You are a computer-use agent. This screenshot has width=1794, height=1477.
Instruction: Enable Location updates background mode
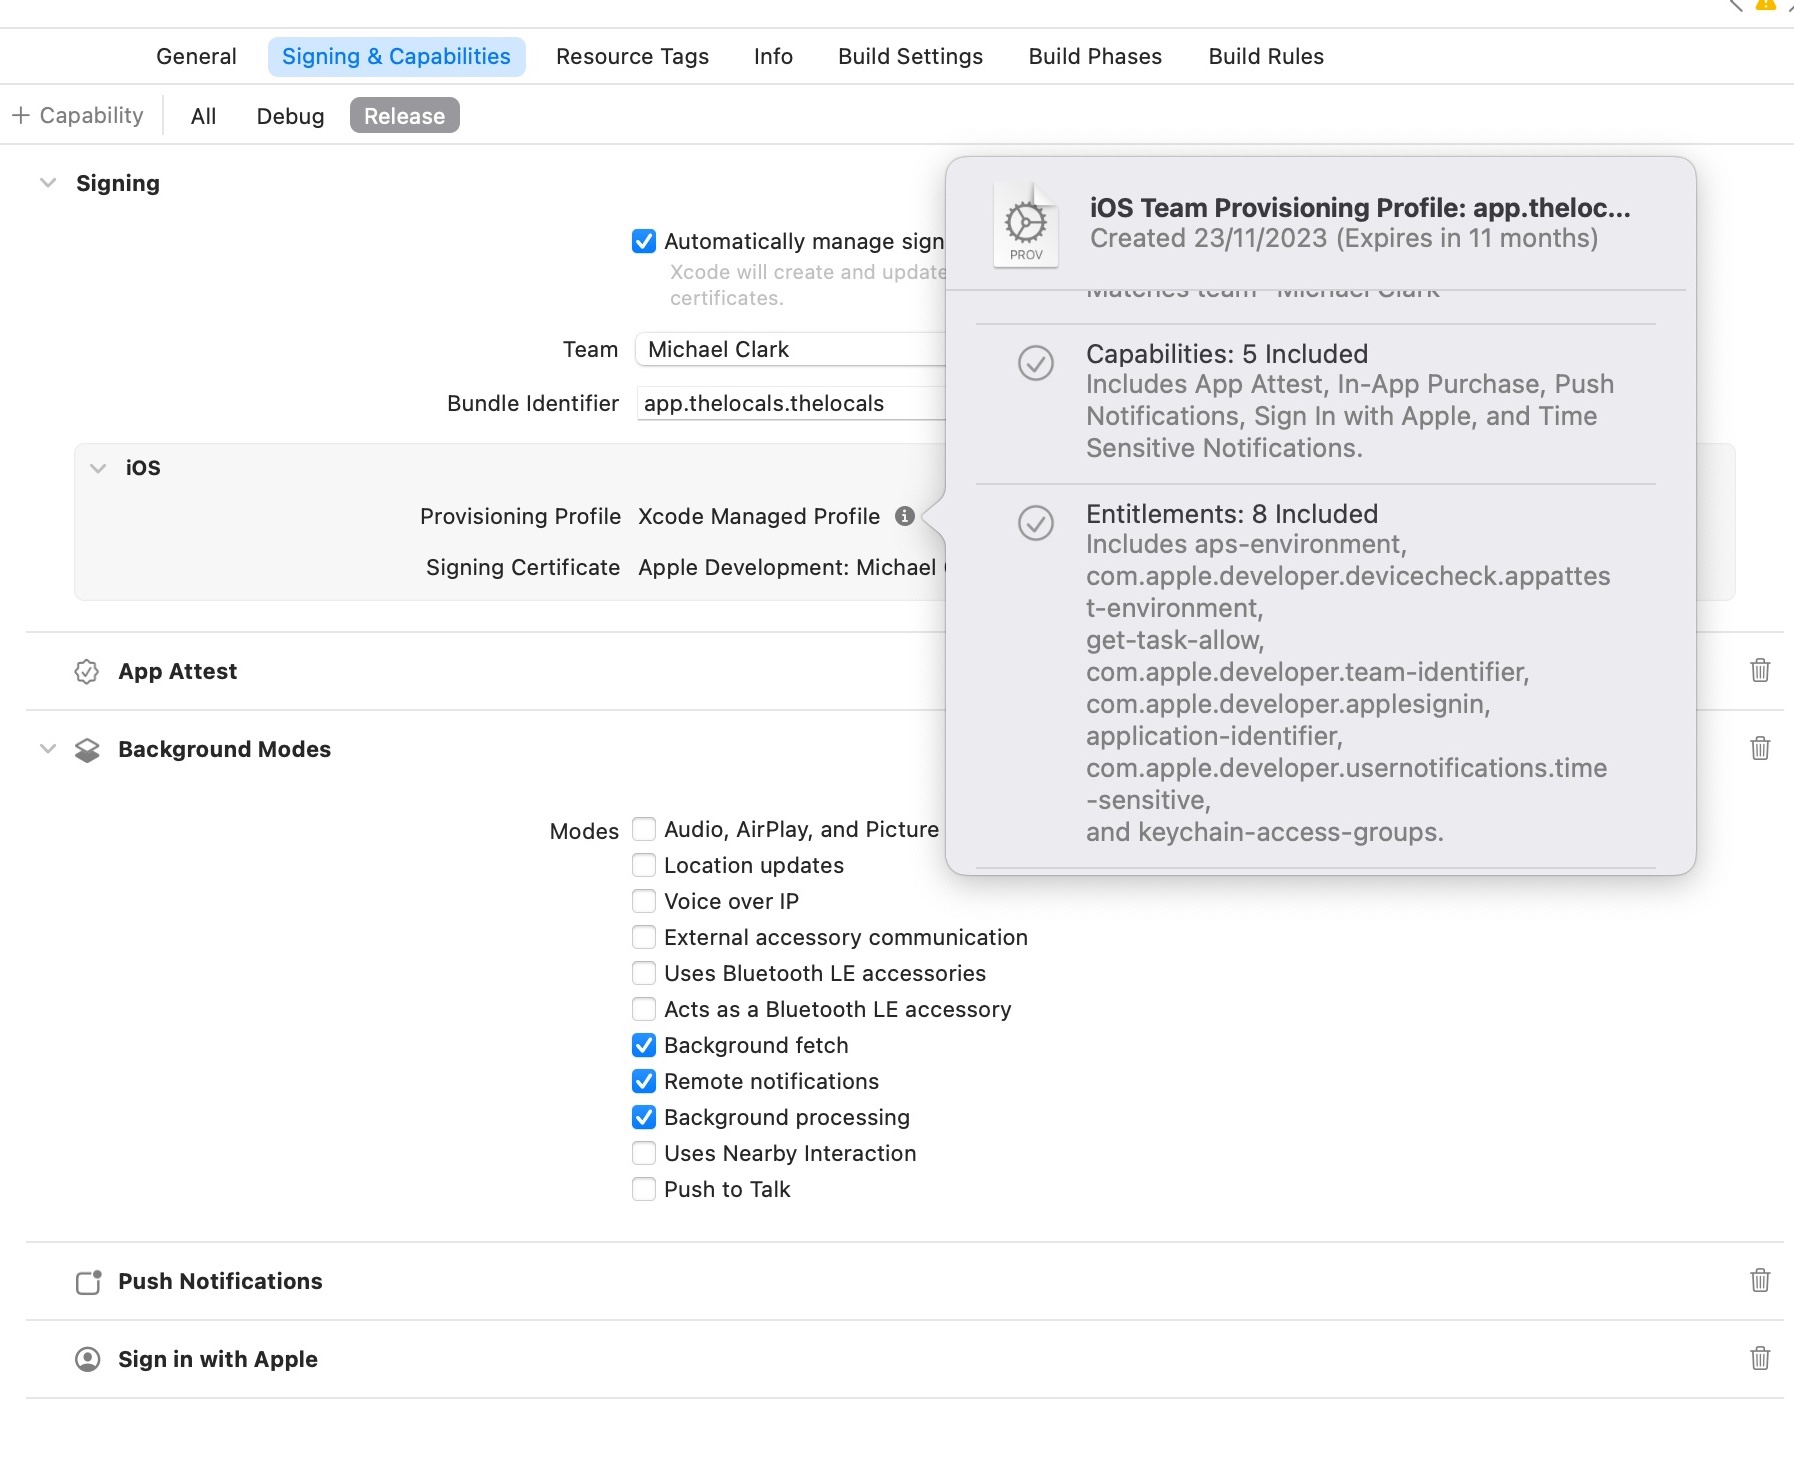(x=643, y=865)
